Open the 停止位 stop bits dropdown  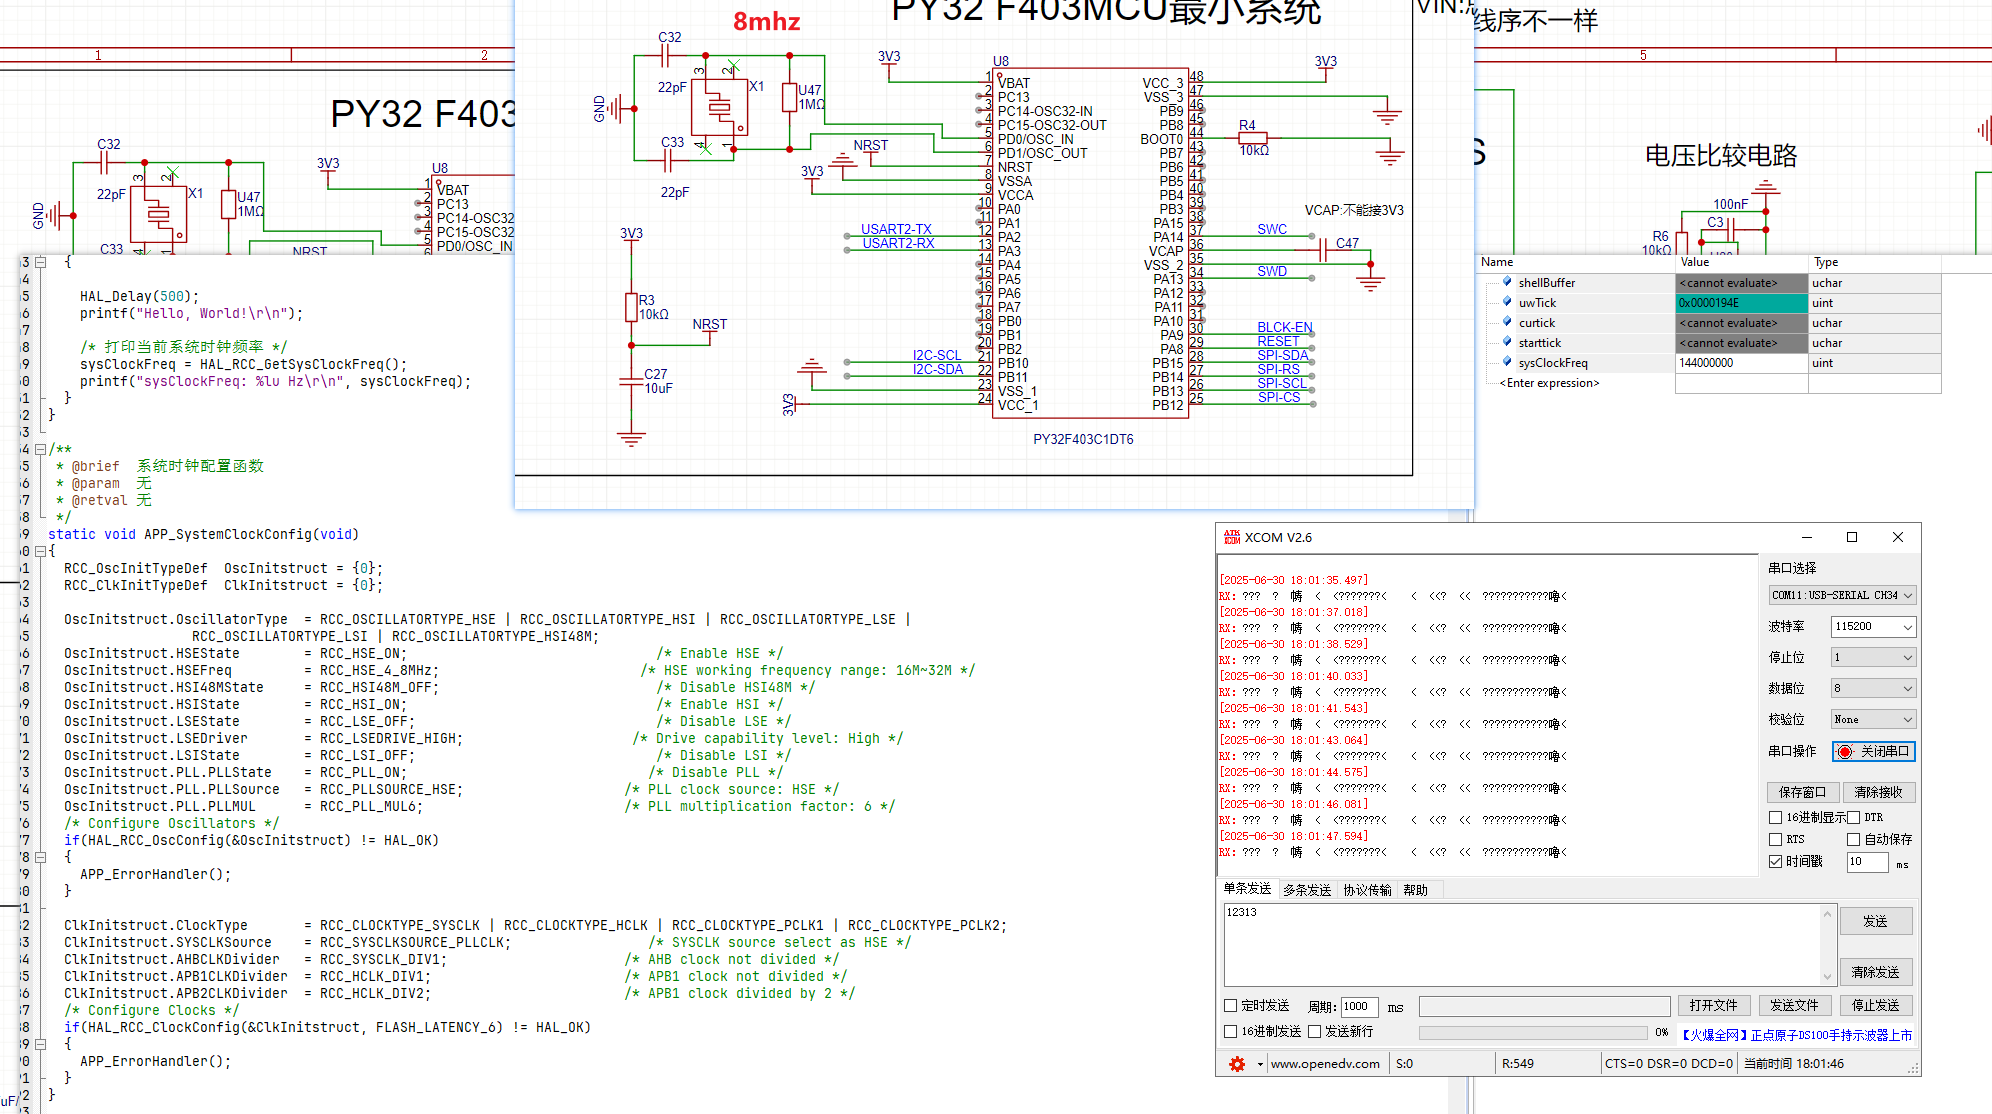point(1873,658)
